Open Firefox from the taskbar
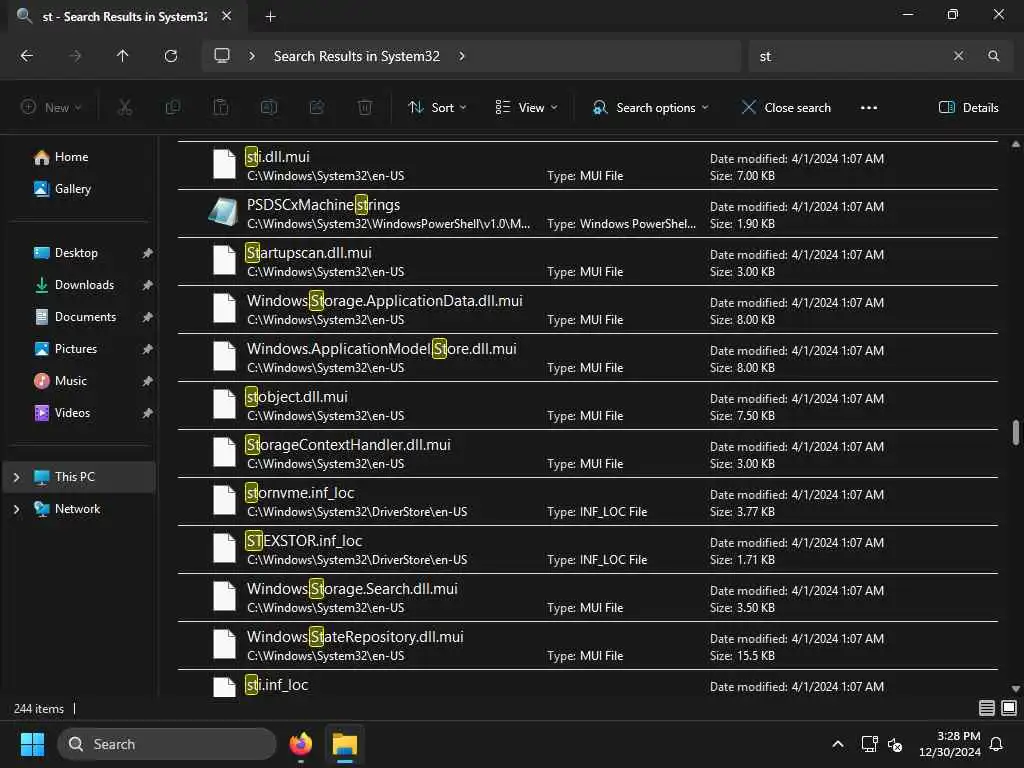1024x768 pixels. tap(301, 744)
